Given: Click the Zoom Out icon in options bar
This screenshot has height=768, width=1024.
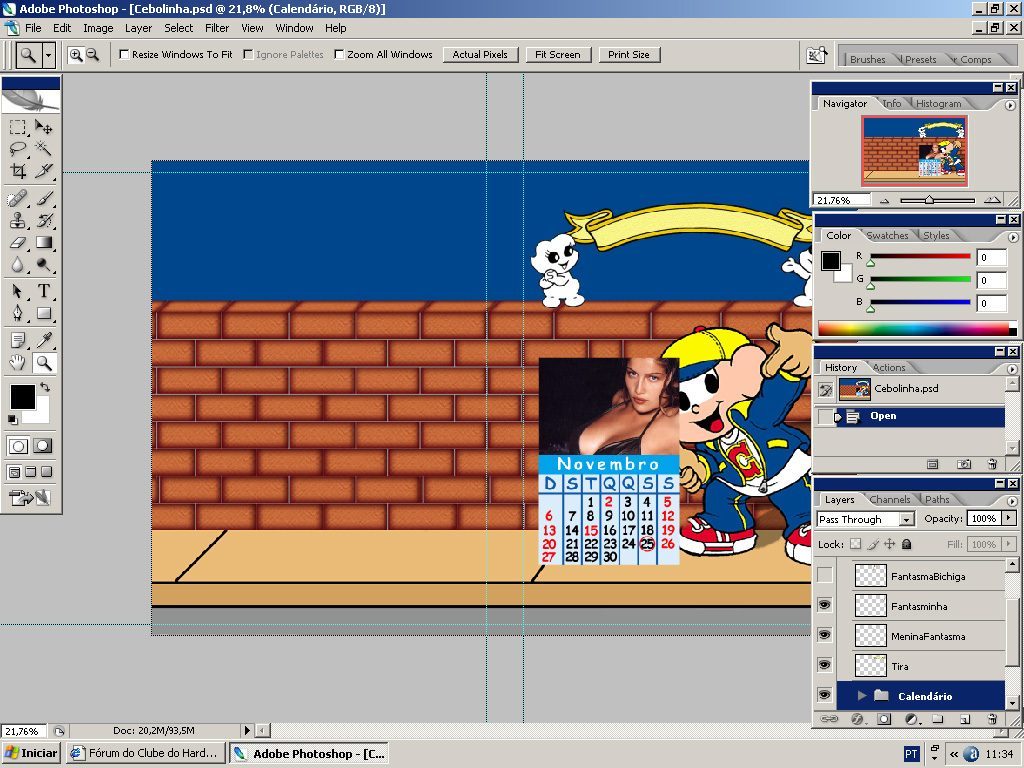Looking at the screenshot, I should pos(93,55).
